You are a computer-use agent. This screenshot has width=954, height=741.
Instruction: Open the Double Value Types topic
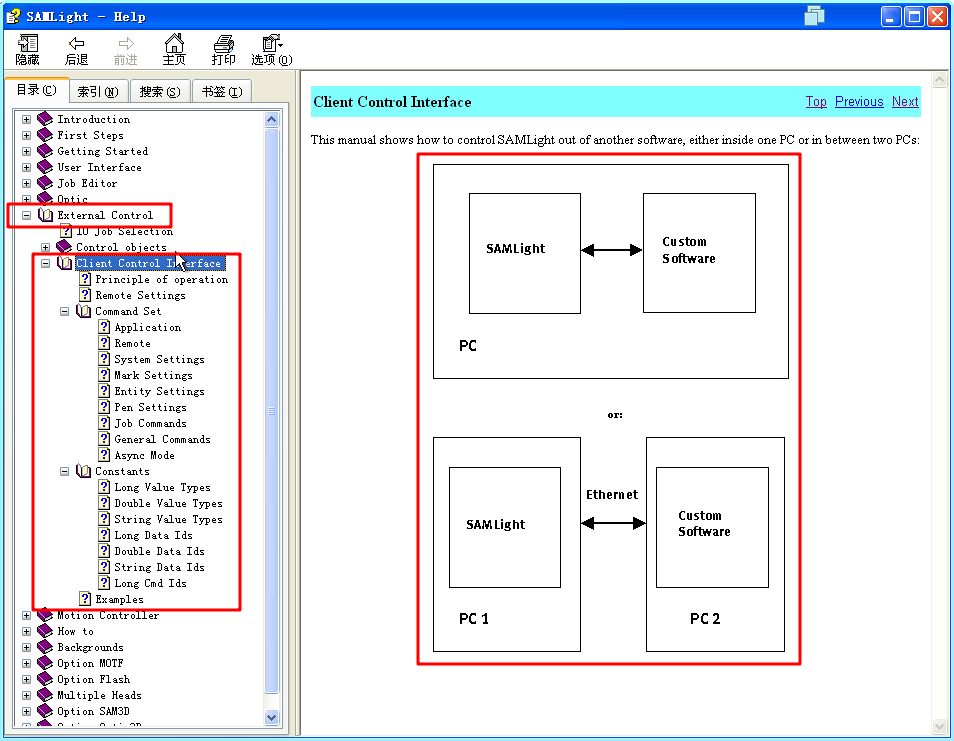point(169,503)
